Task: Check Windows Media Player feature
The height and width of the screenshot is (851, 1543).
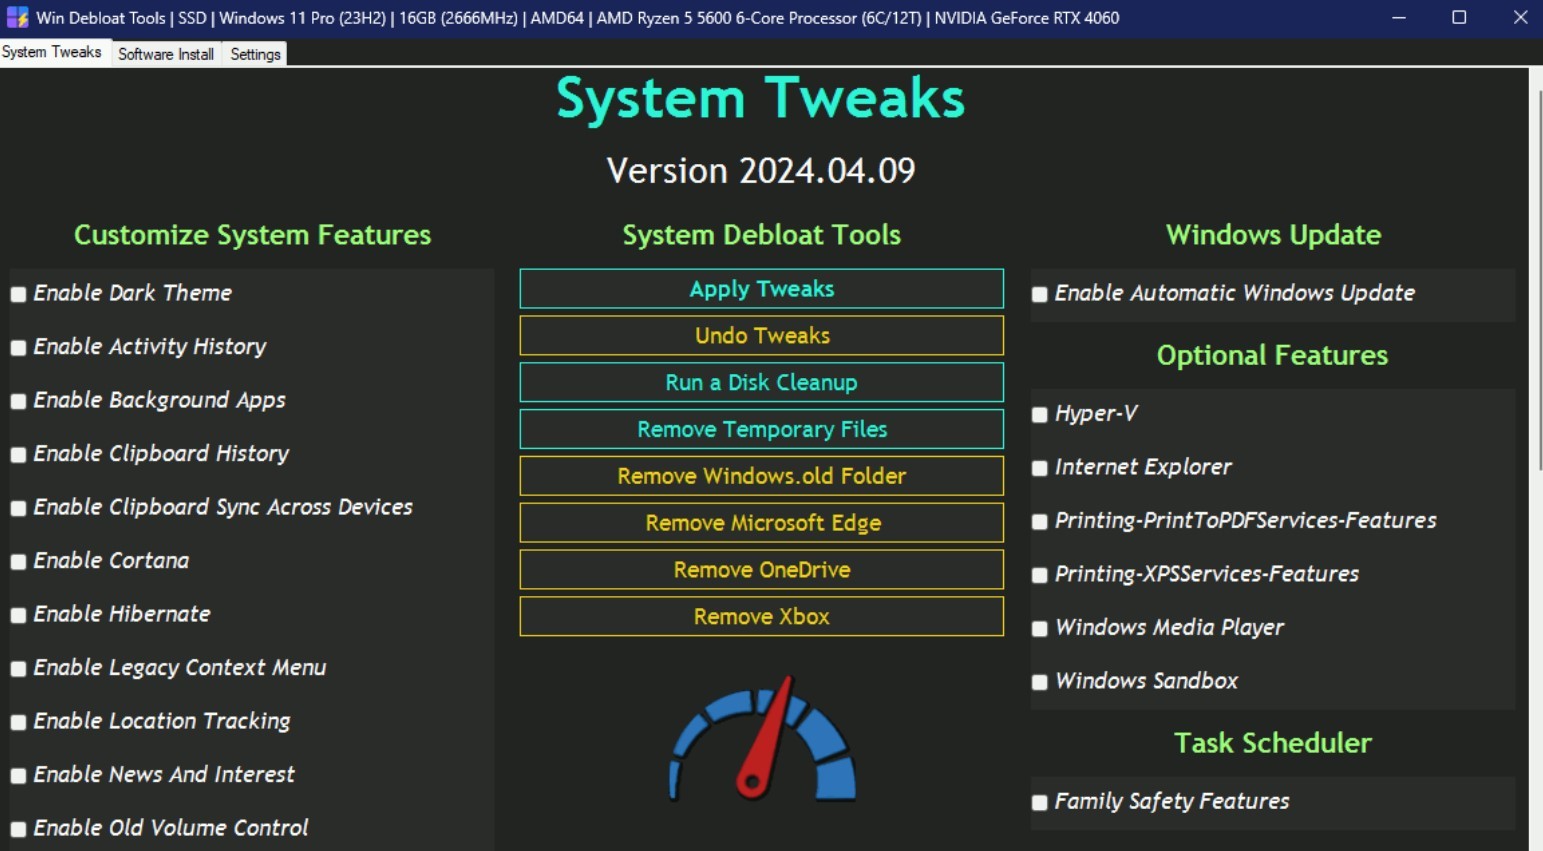Action: (1040, 628)
